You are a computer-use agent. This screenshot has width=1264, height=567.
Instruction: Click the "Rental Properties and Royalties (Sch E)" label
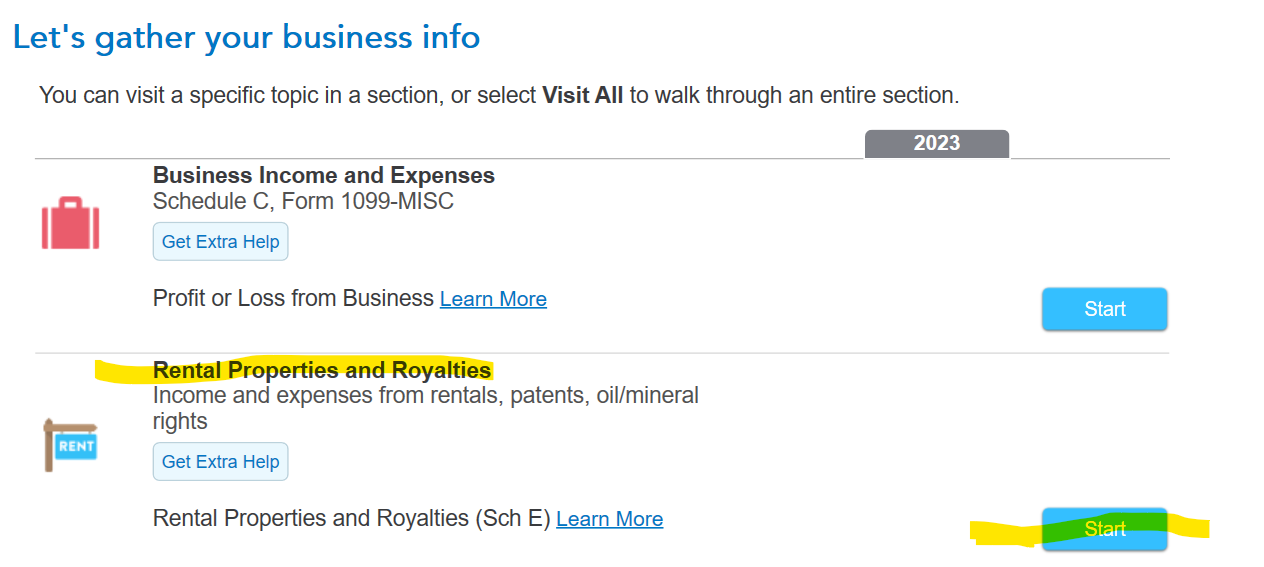tap(351, 519)
